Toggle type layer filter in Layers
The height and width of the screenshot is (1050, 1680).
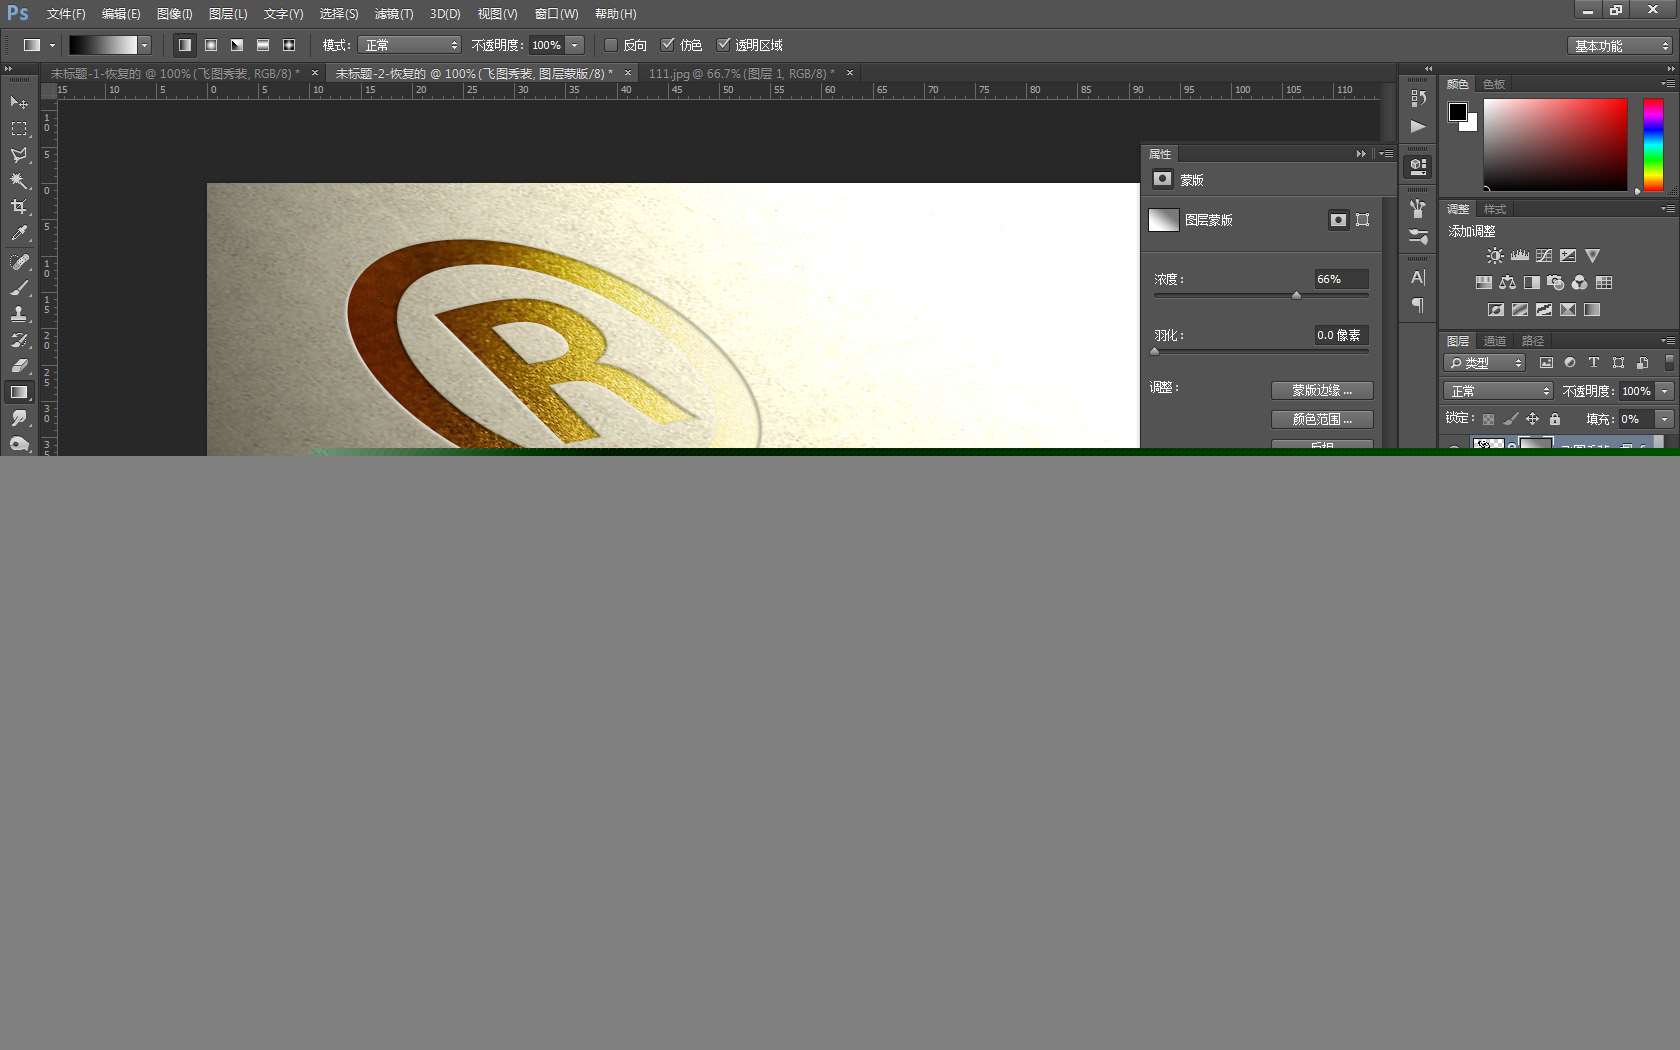(x=1594, y=363)
